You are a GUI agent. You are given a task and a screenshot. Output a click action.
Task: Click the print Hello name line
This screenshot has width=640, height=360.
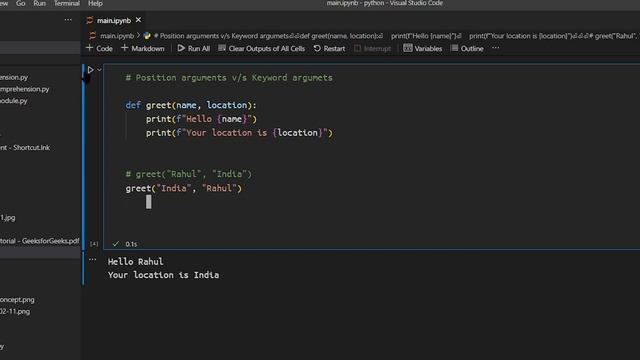point(201,119)
